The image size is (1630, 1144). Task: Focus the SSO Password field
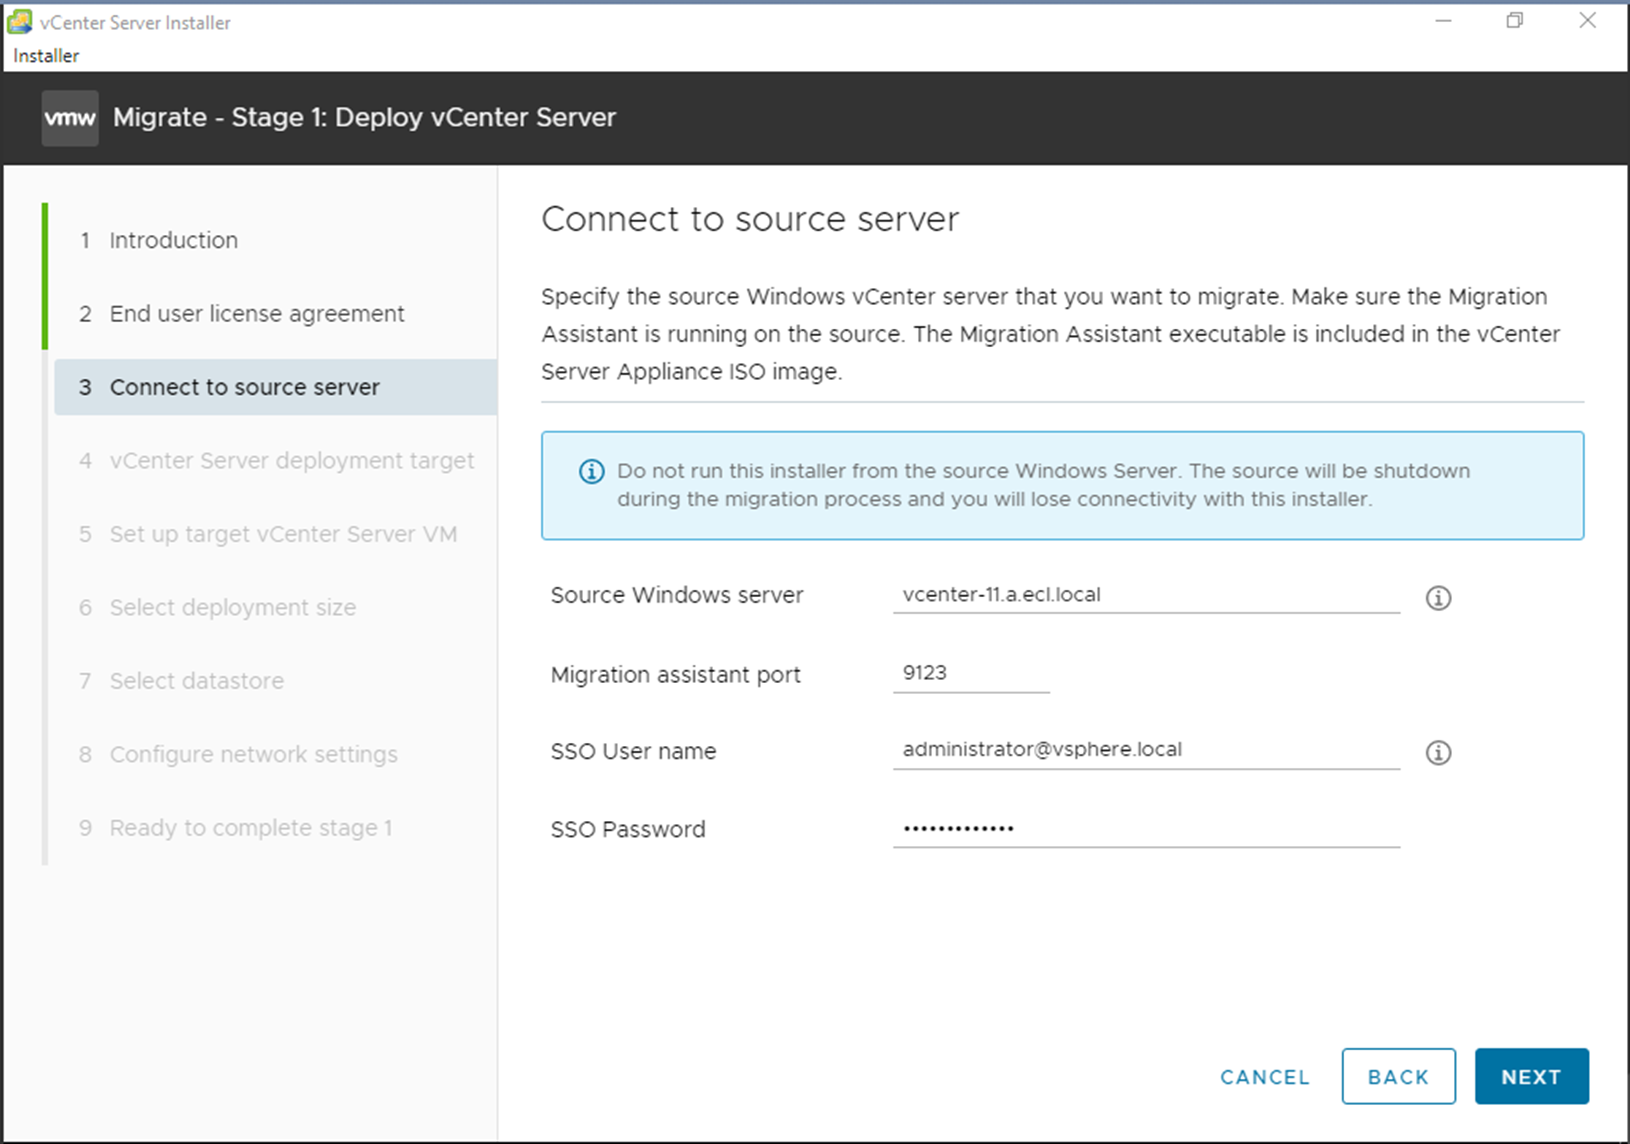(1146, 829)
